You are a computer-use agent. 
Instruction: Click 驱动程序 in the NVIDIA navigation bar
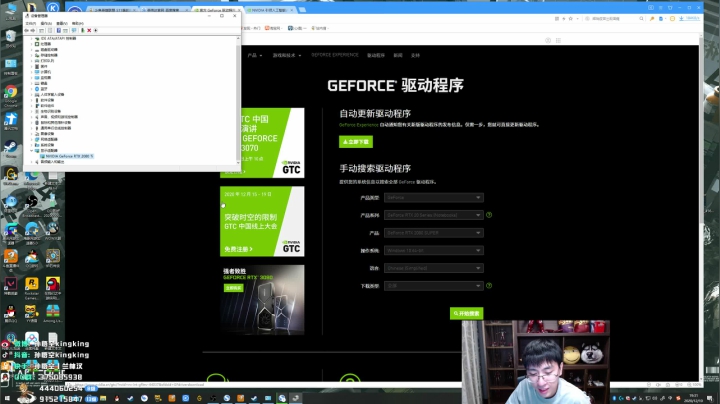(x=376, y=56)
